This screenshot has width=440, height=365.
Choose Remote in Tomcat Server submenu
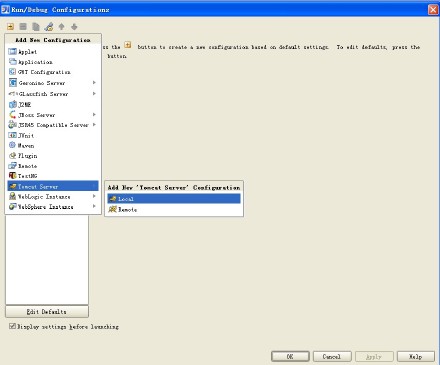point(174,209)
